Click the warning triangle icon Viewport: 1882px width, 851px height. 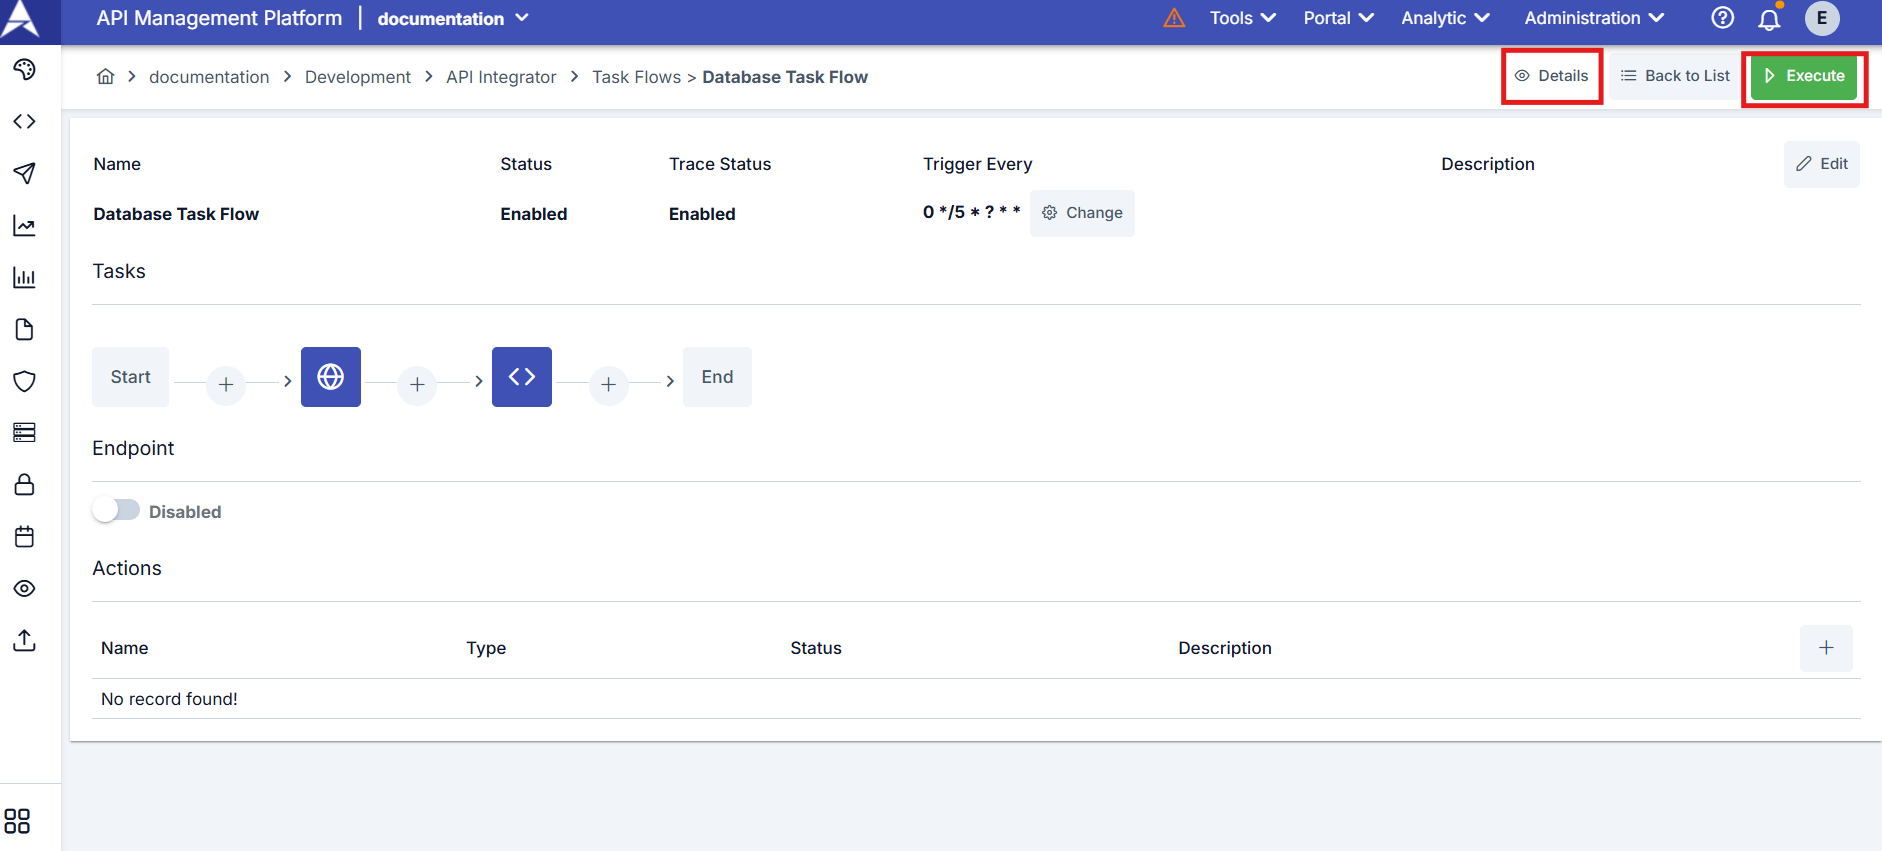(x=1174, y=18)
